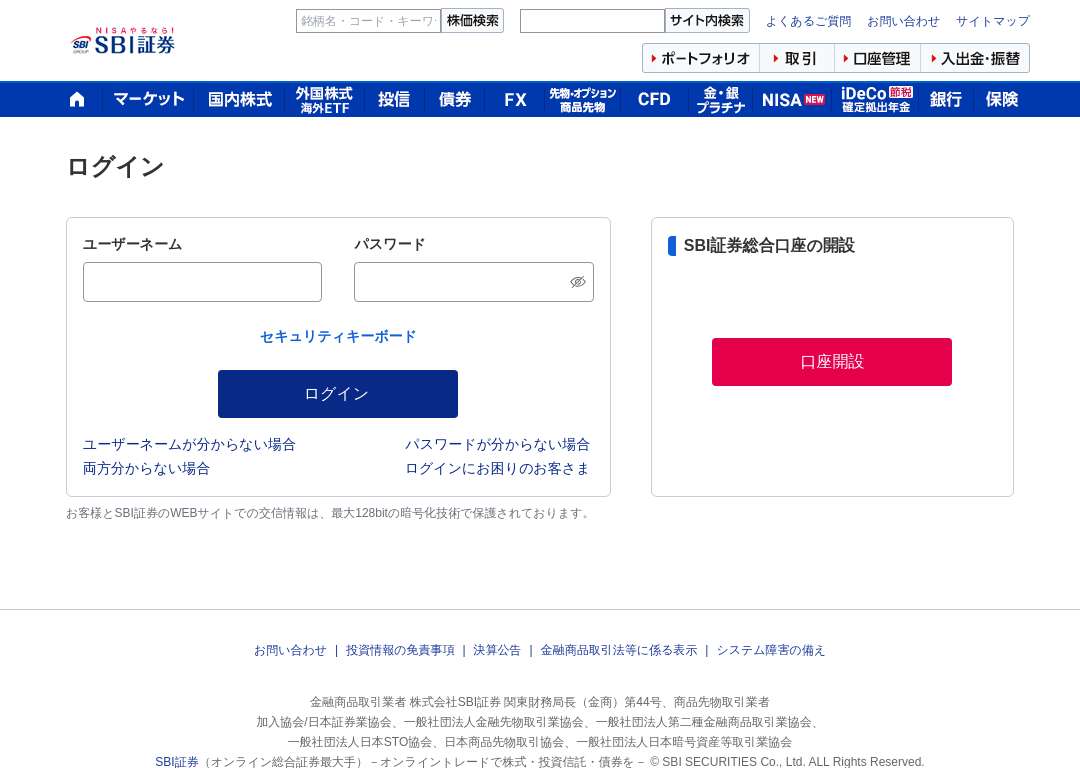Select 債券 in navigation bar
The height and width of the screenshot is (768, 1080).
(455, 99)
